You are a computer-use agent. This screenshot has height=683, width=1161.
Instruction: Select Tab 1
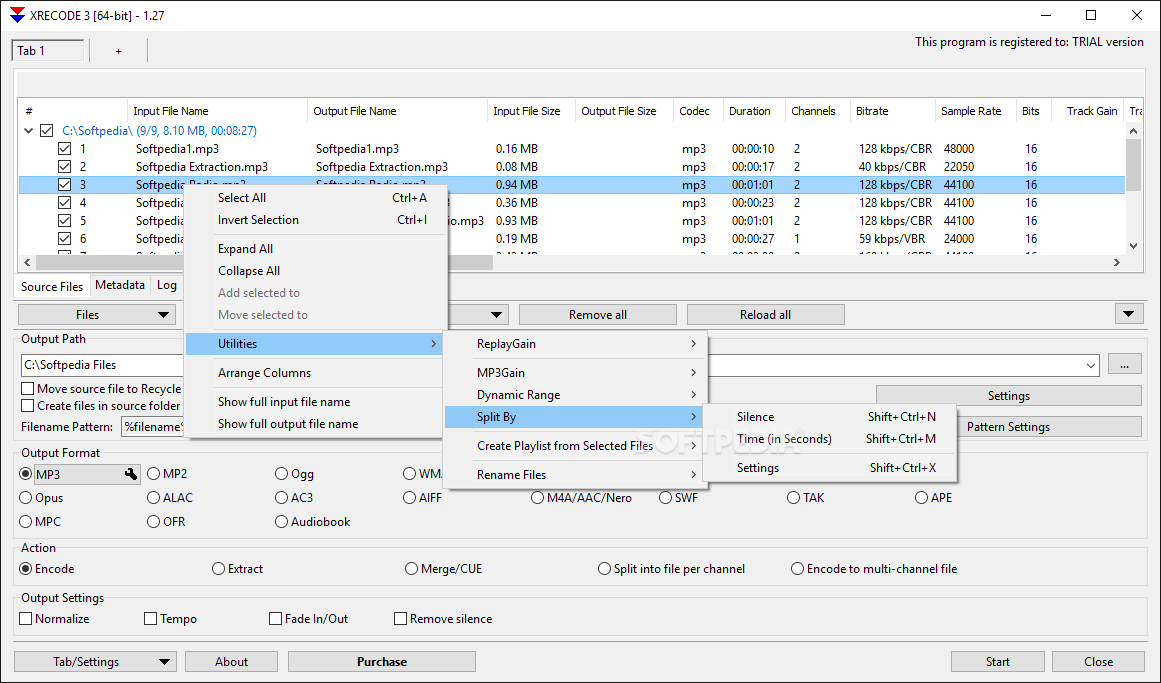(47, 50)
